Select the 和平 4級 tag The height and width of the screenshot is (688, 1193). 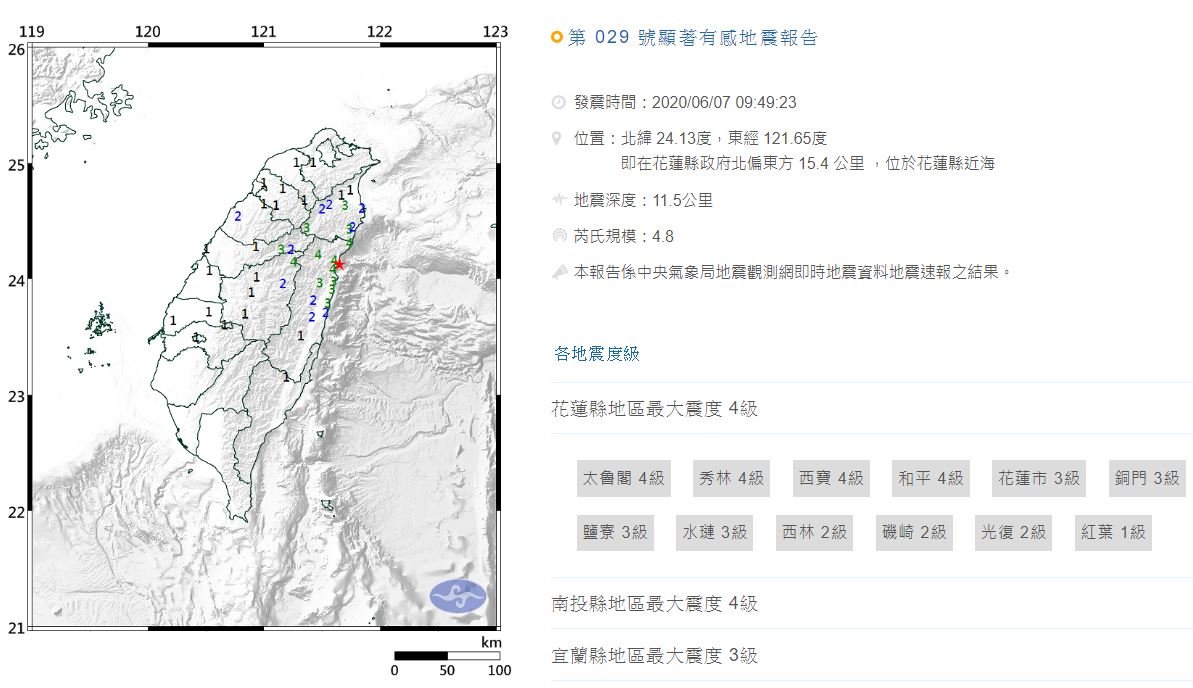click(931, 479)
